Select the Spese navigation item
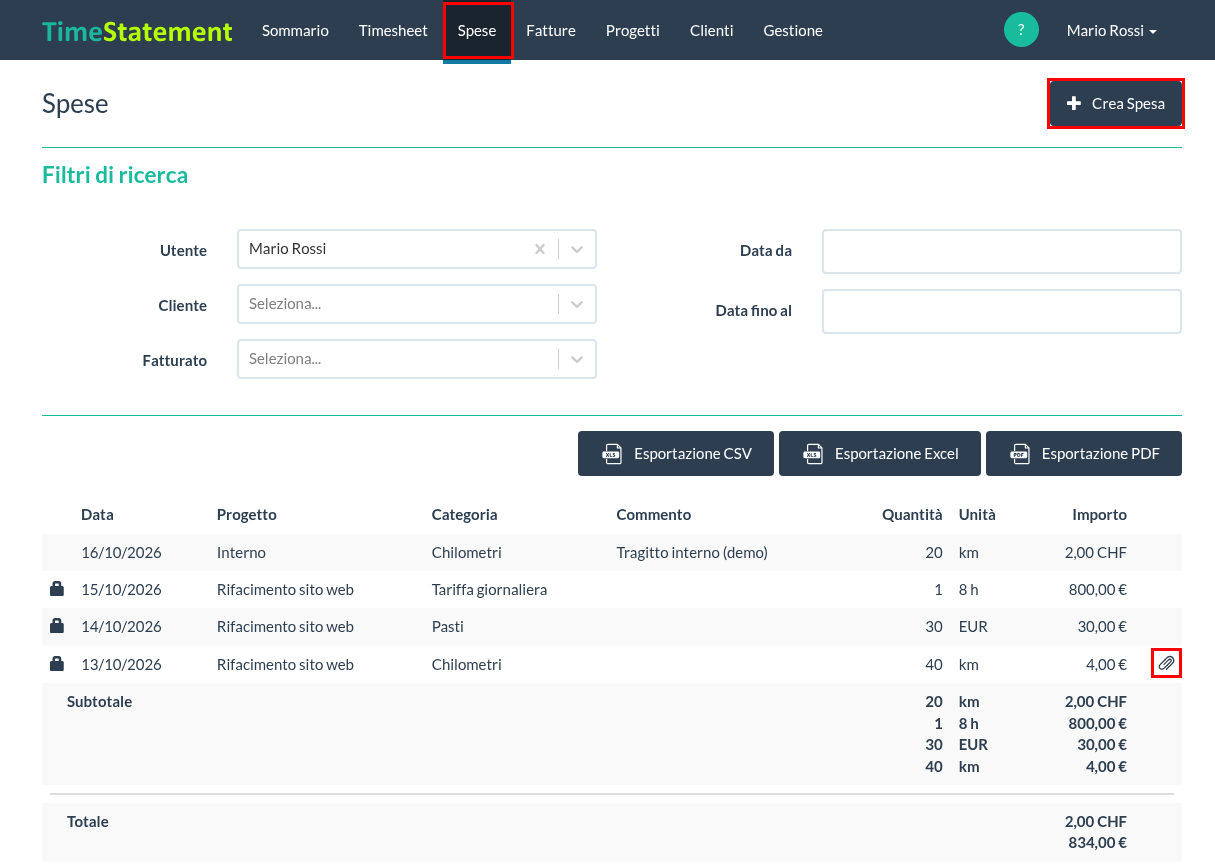 [477, 30]
